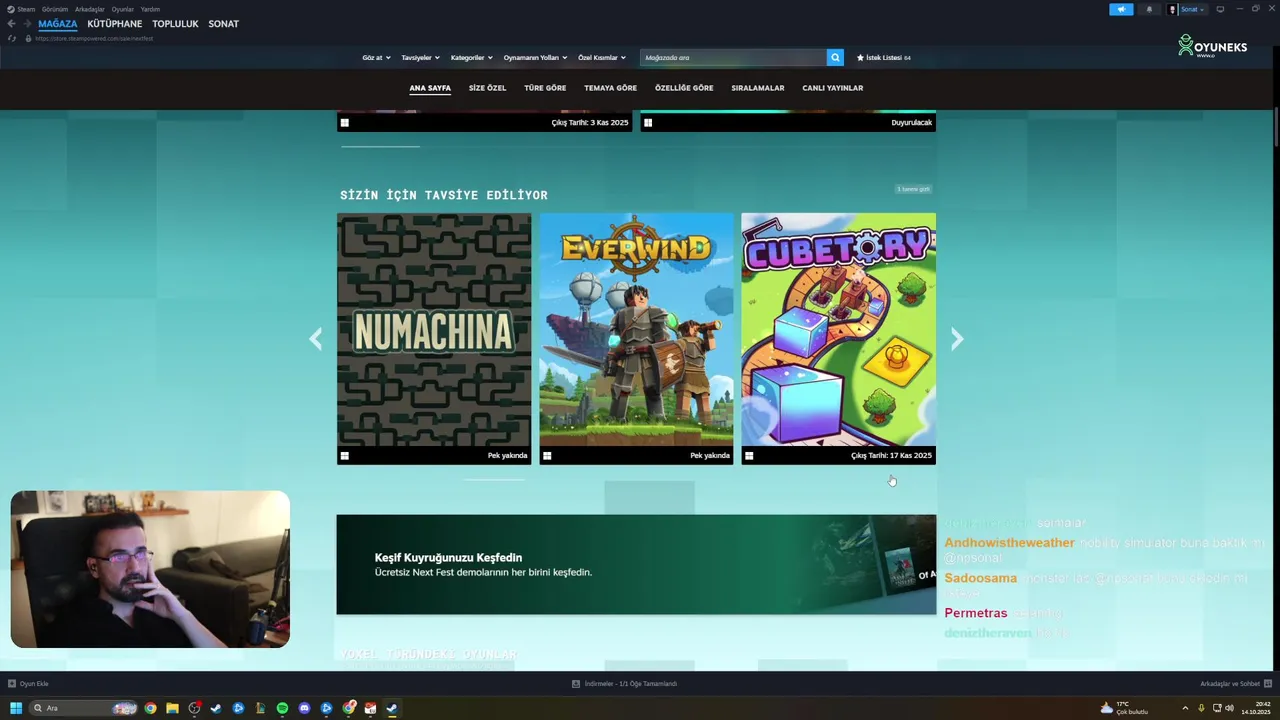
Task: Go to the TOPLULUK tab
Action: point(175,24)
